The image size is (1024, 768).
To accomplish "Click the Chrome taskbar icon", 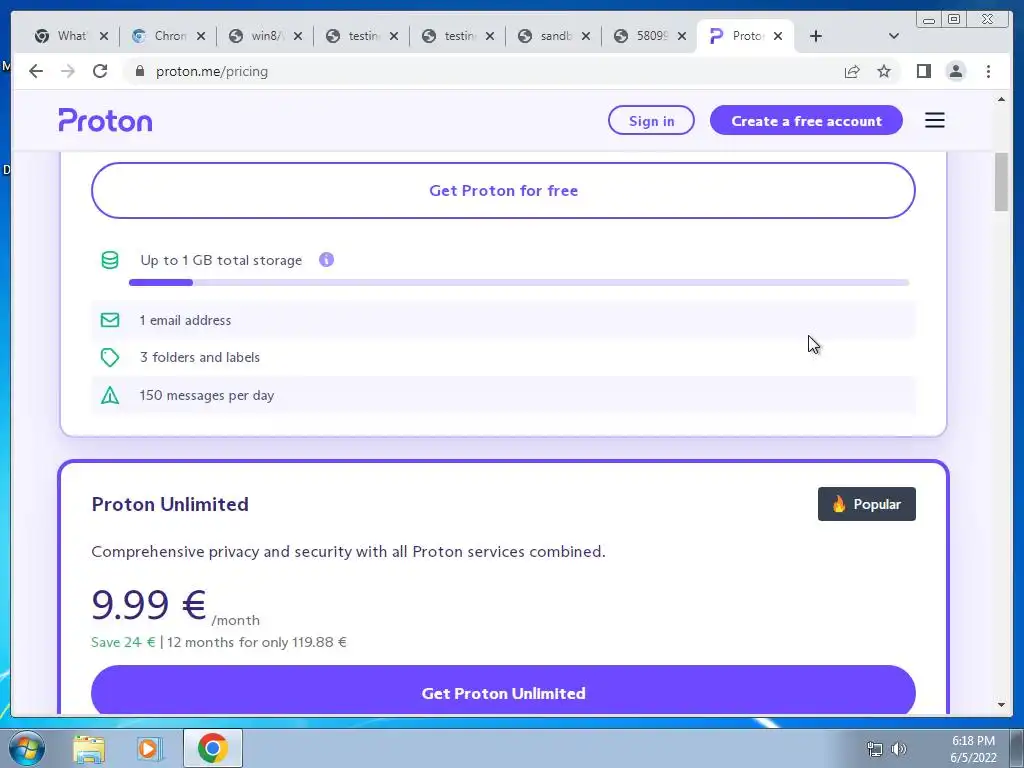I will click(x=213, y=748).
